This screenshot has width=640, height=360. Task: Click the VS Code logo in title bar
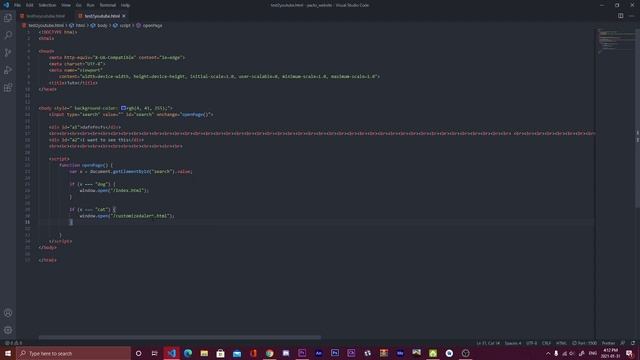(x=6, y=5)
